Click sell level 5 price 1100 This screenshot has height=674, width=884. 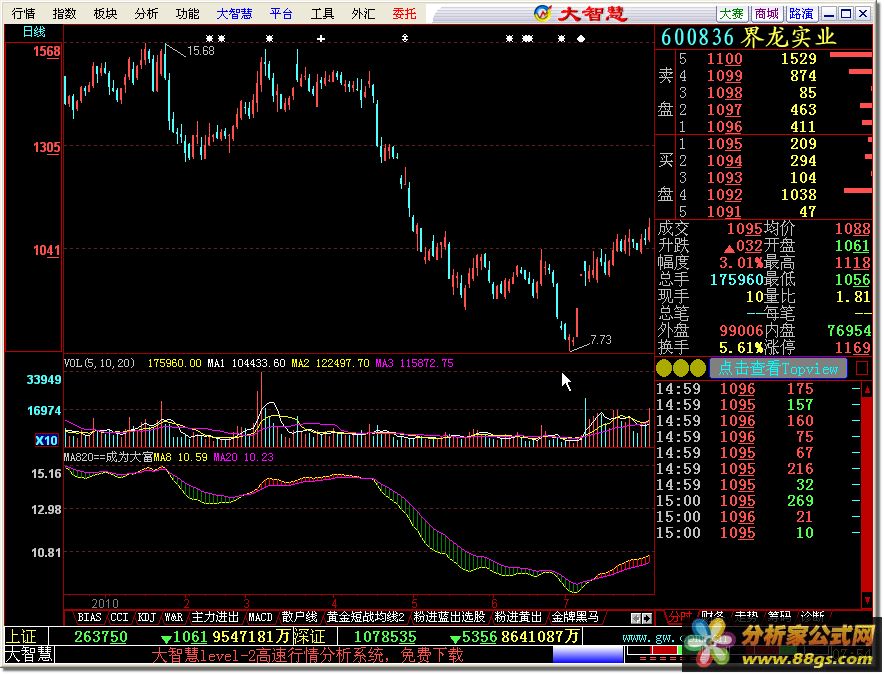click(724, 59)
